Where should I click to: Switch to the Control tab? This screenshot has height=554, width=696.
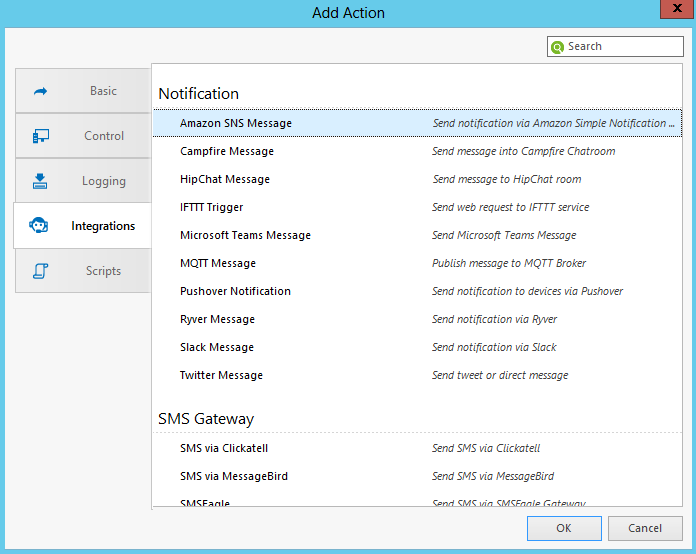tap(83, 136)
